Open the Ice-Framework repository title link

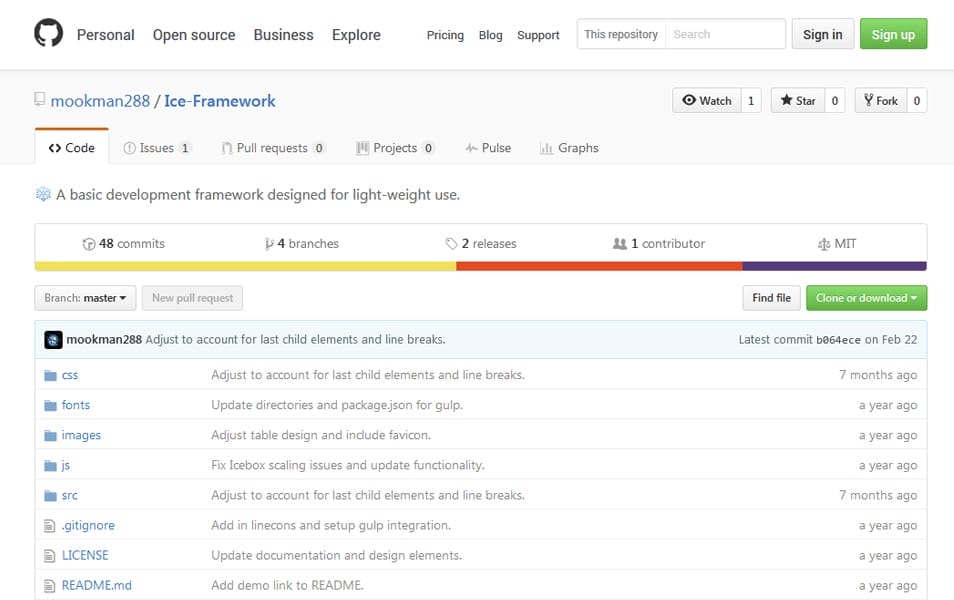point(220,101)
